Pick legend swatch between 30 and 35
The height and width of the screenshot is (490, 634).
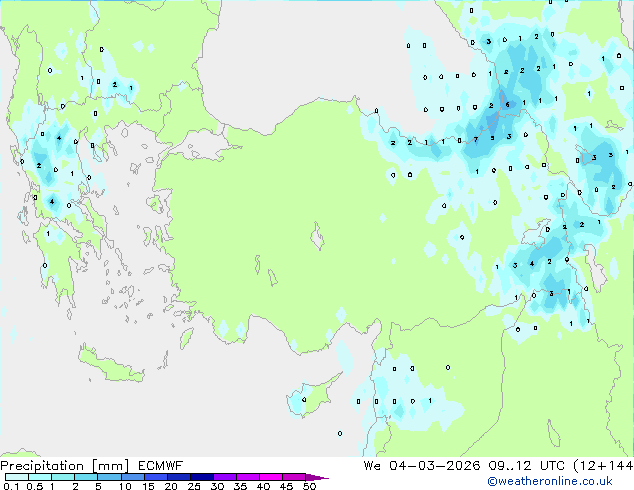(x=224, y=477)
